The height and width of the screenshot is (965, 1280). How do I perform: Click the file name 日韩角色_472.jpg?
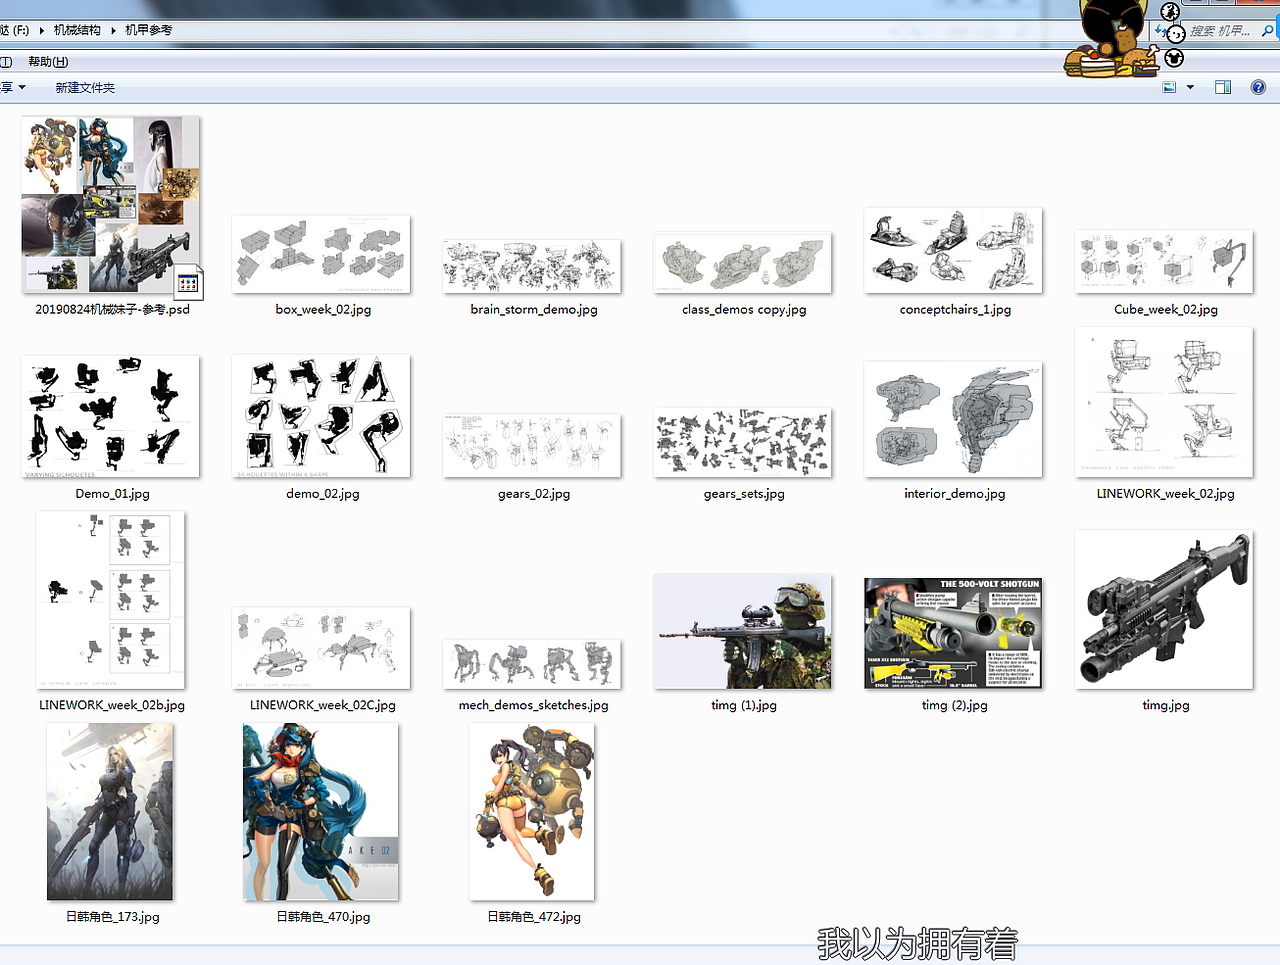point(534,917)
